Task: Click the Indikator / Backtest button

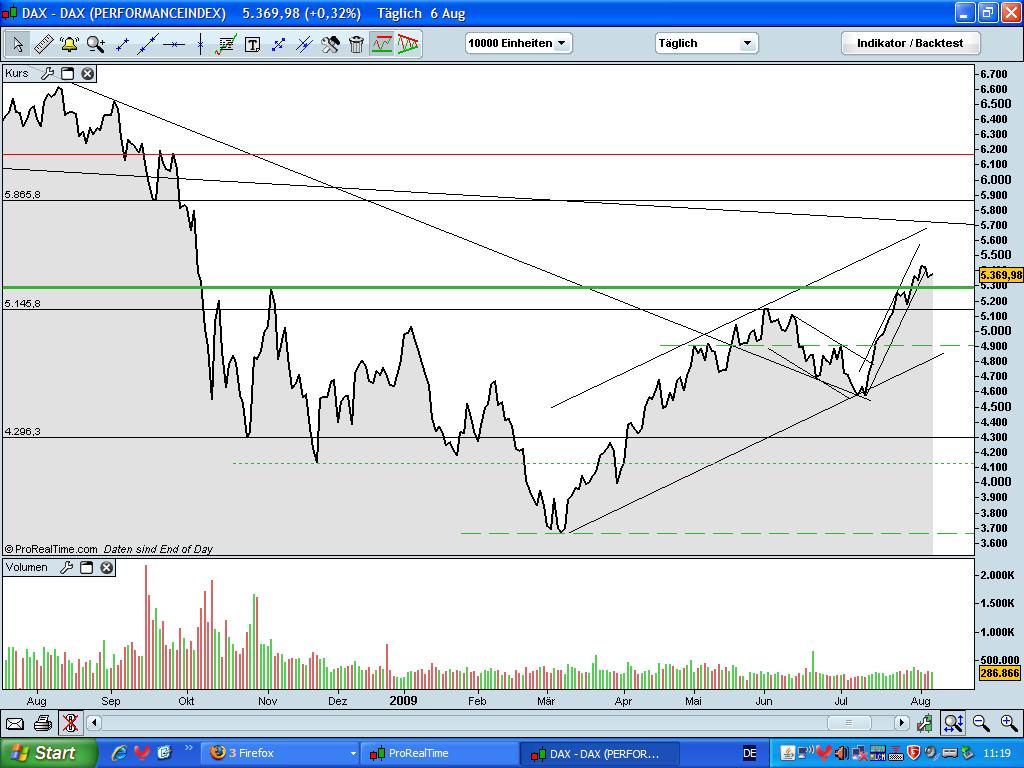Action: [910, 43]
